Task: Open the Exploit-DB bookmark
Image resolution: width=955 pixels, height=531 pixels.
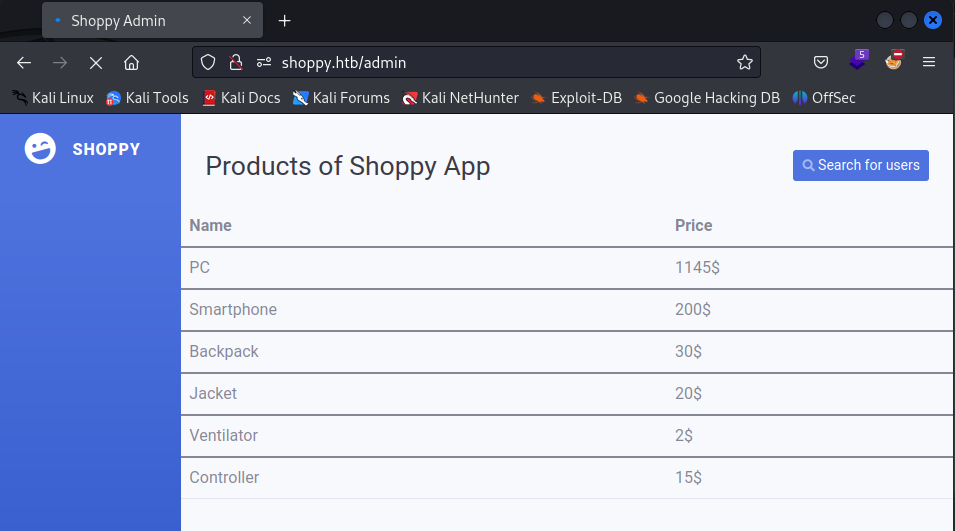Action: [576, 98]
